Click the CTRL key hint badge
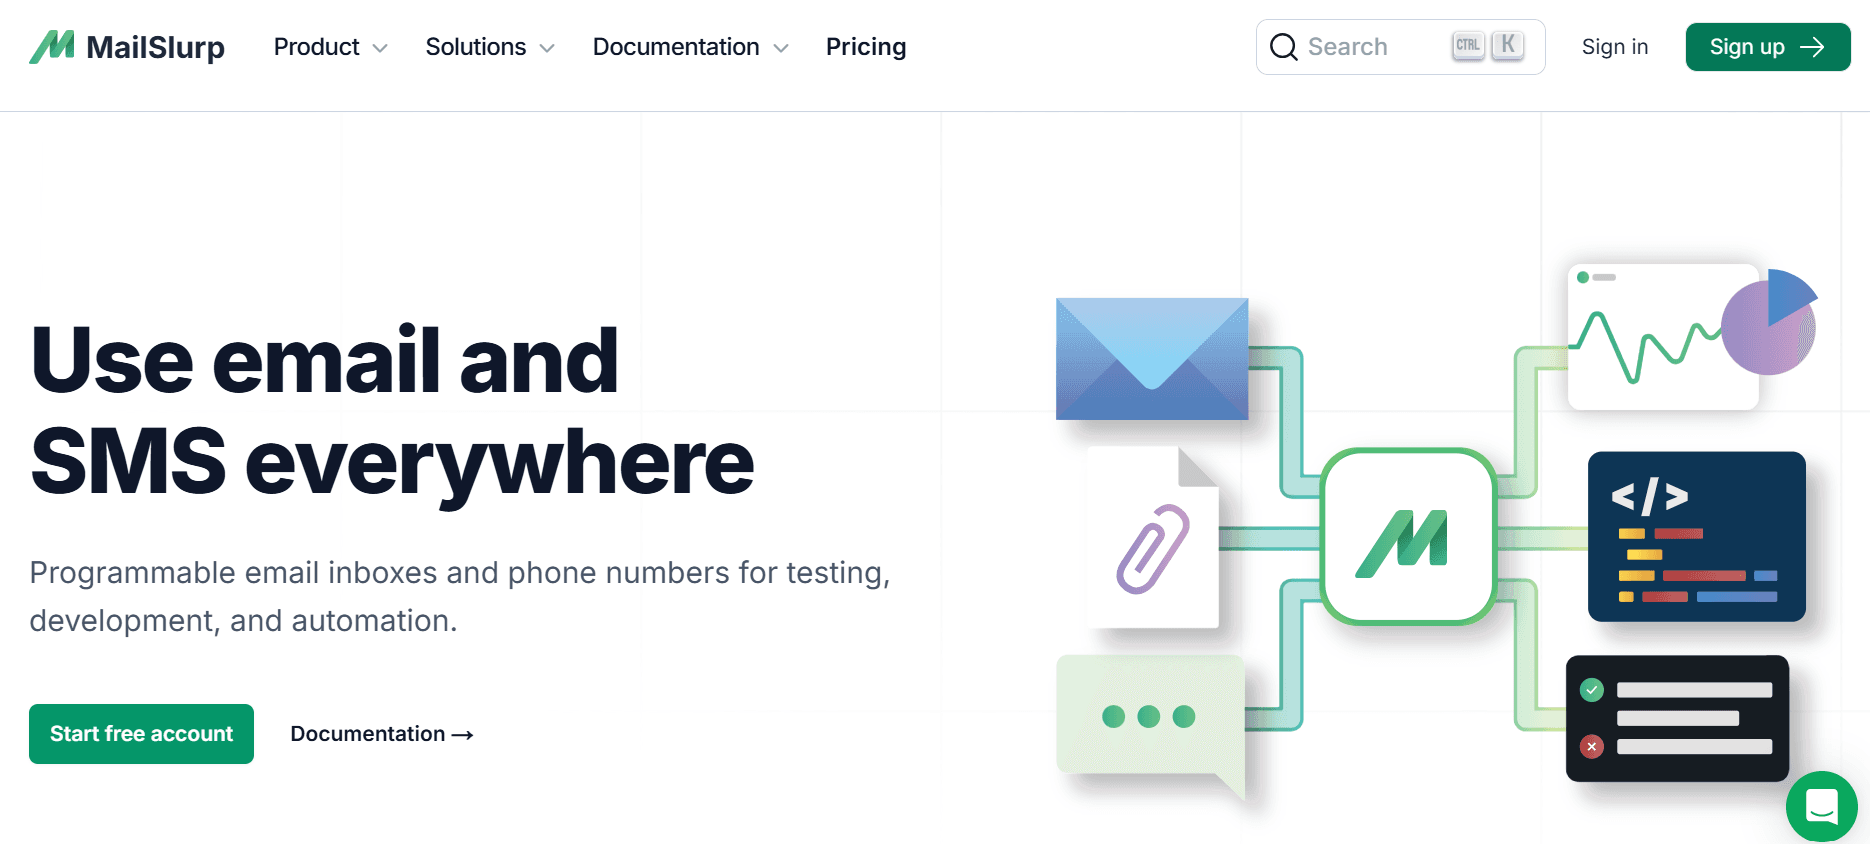 1468,45
